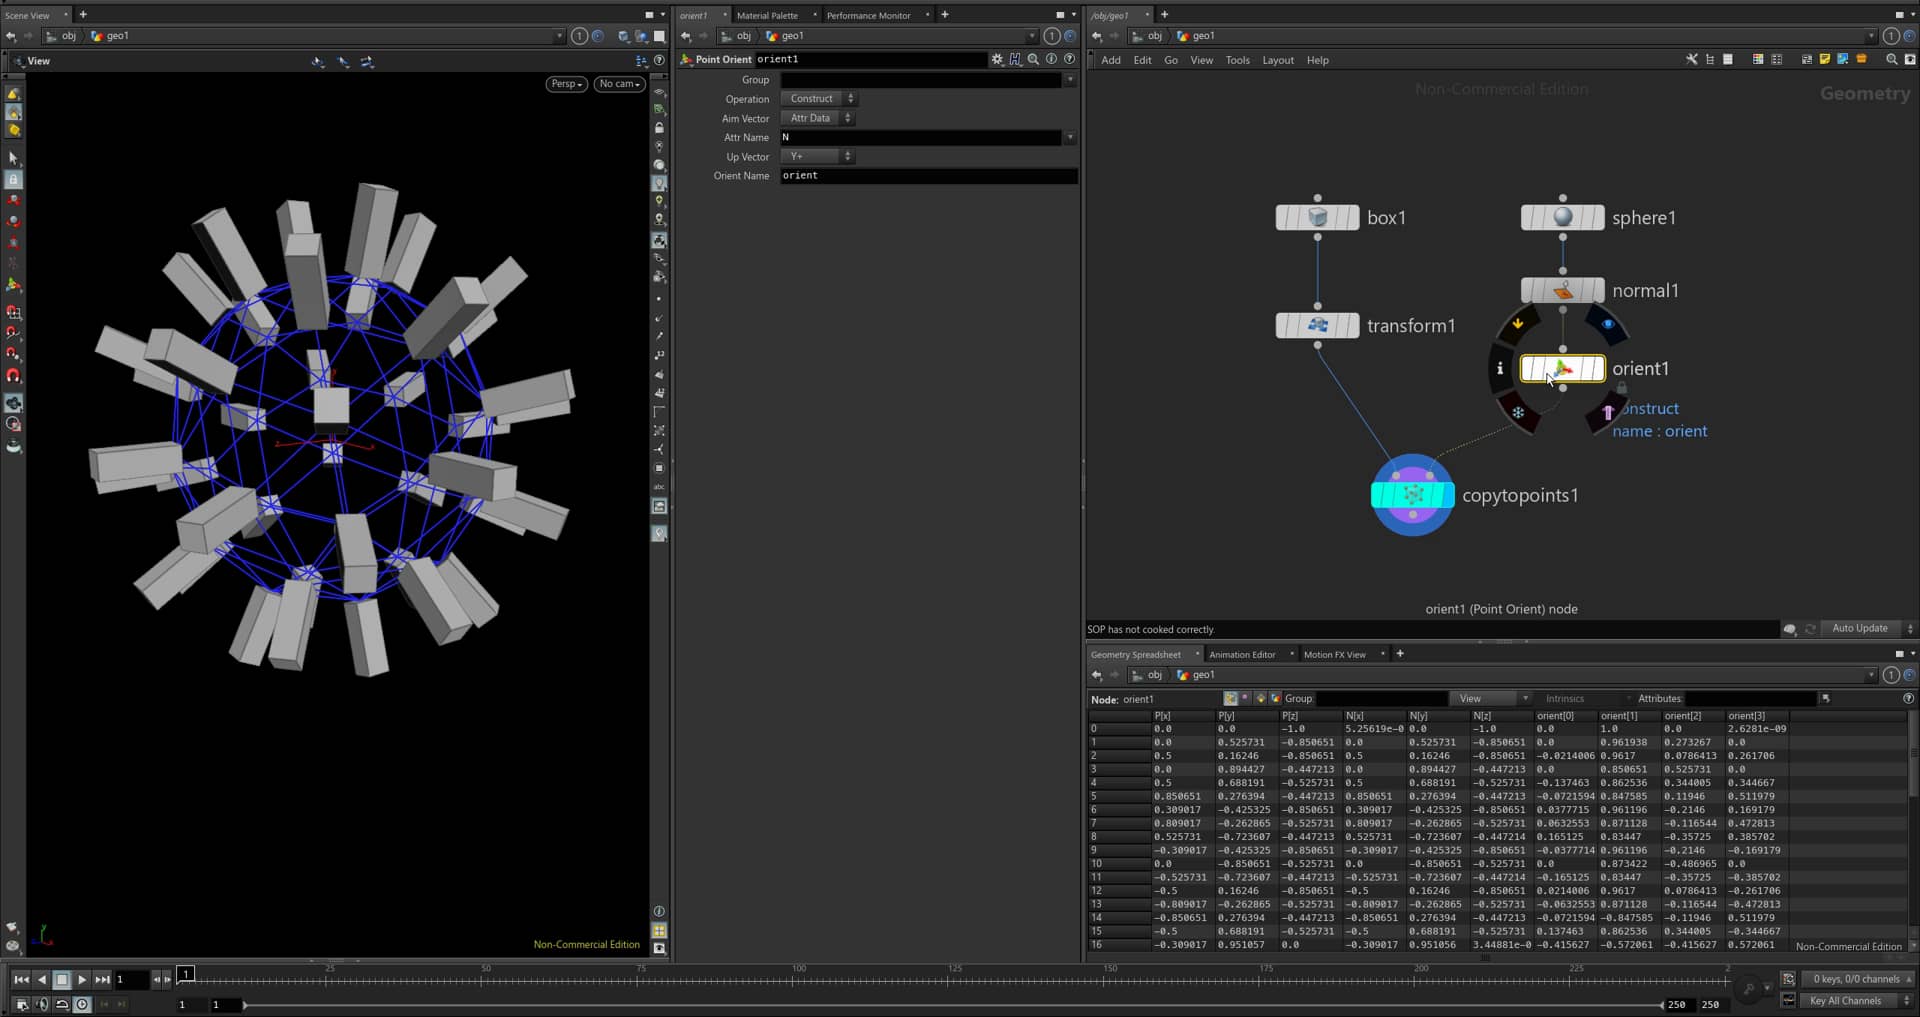Viewport: 1920px width, 1017px height.
Task: Open the No cam camera menu
Action: (x=619, y=84)
